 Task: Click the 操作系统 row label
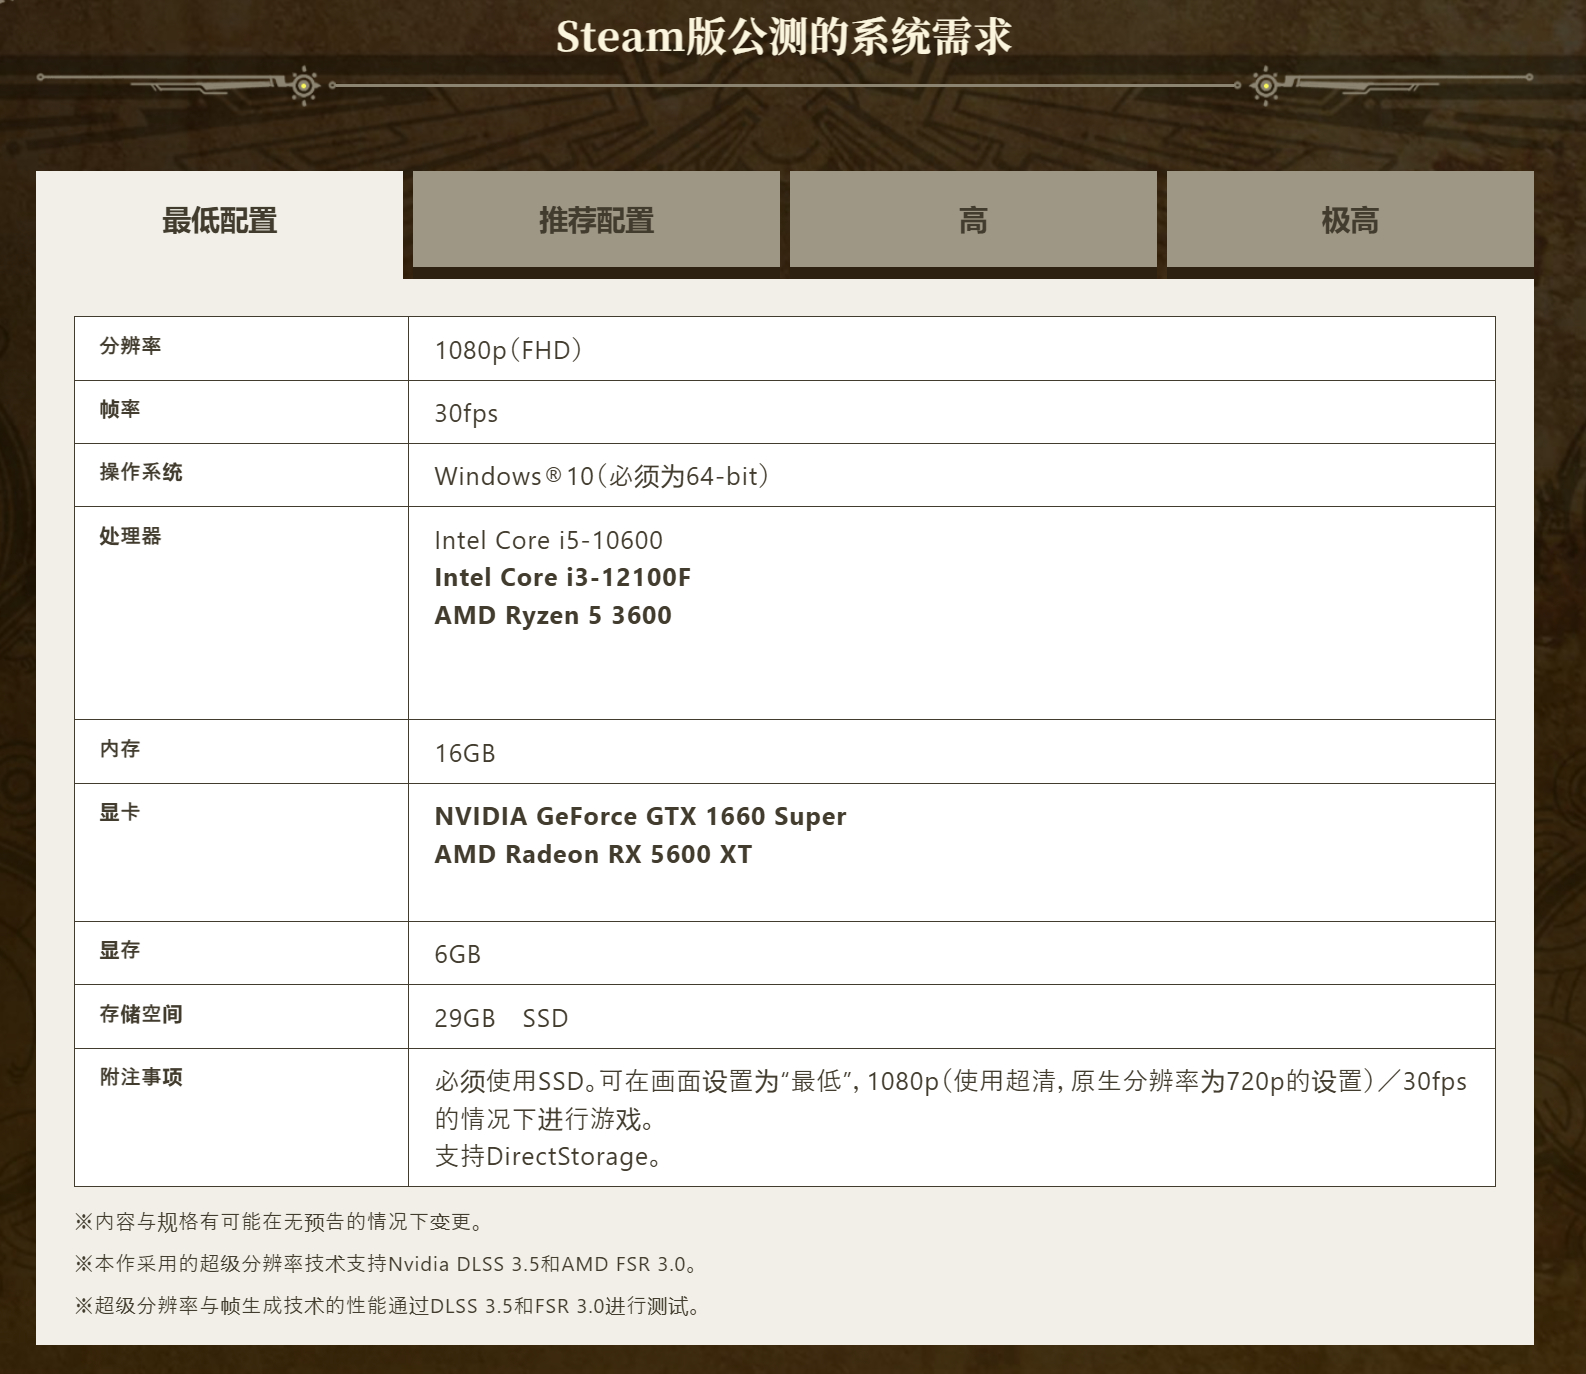click(x=141, y=472)
